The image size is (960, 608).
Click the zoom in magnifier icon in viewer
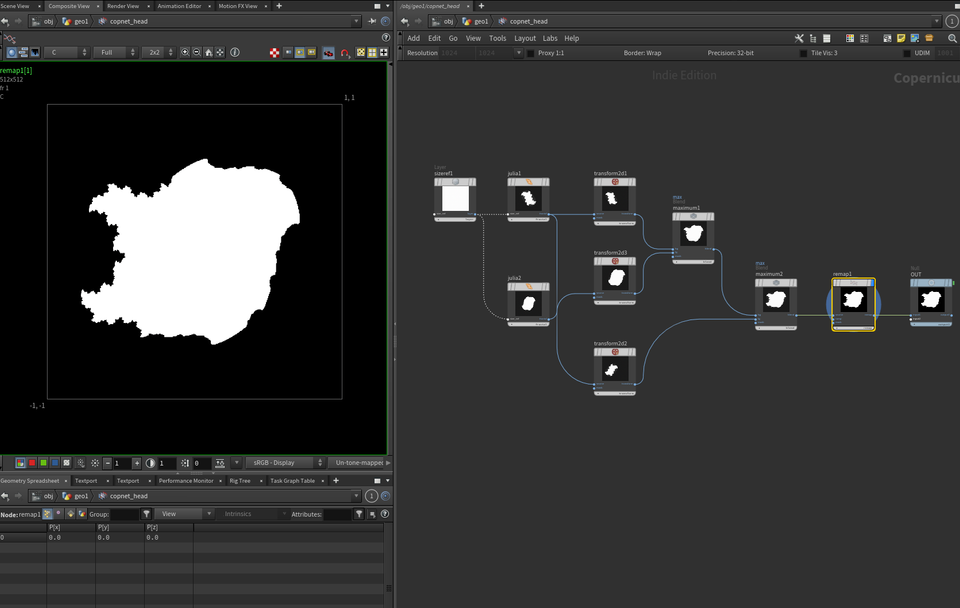pyautogui.click(x=184, y=52)
